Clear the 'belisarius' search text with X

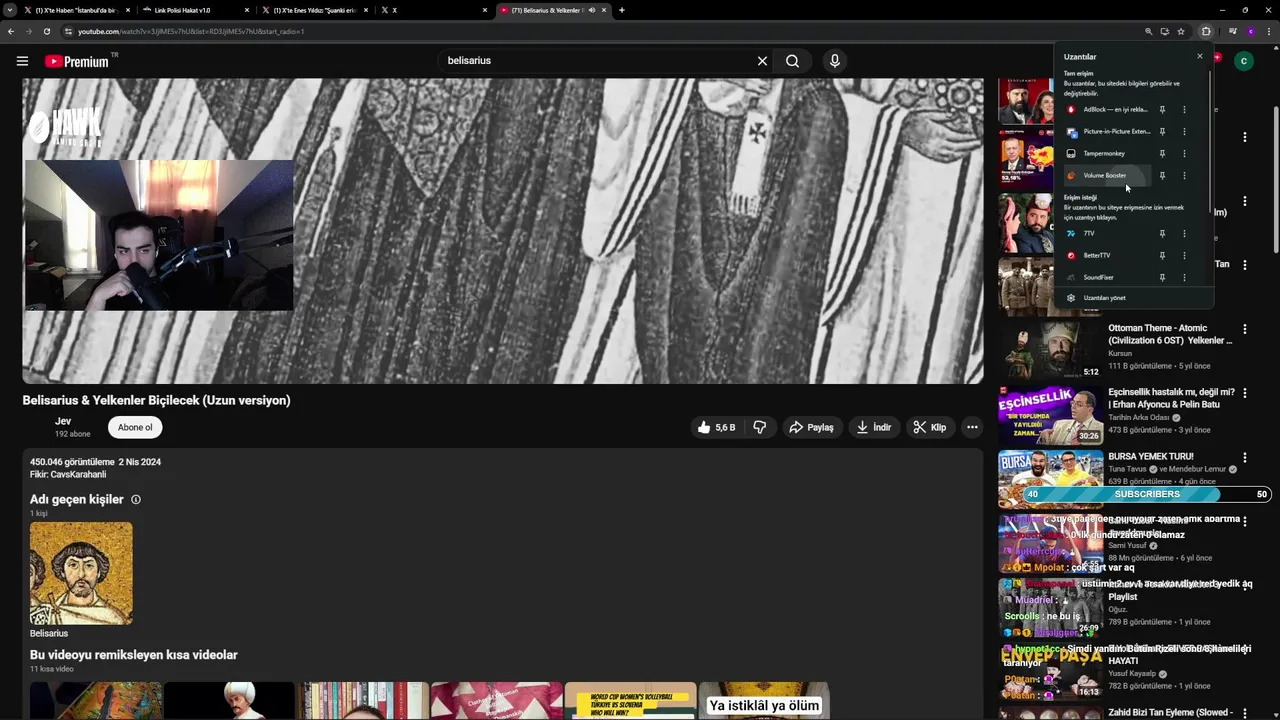click(762, 61)
